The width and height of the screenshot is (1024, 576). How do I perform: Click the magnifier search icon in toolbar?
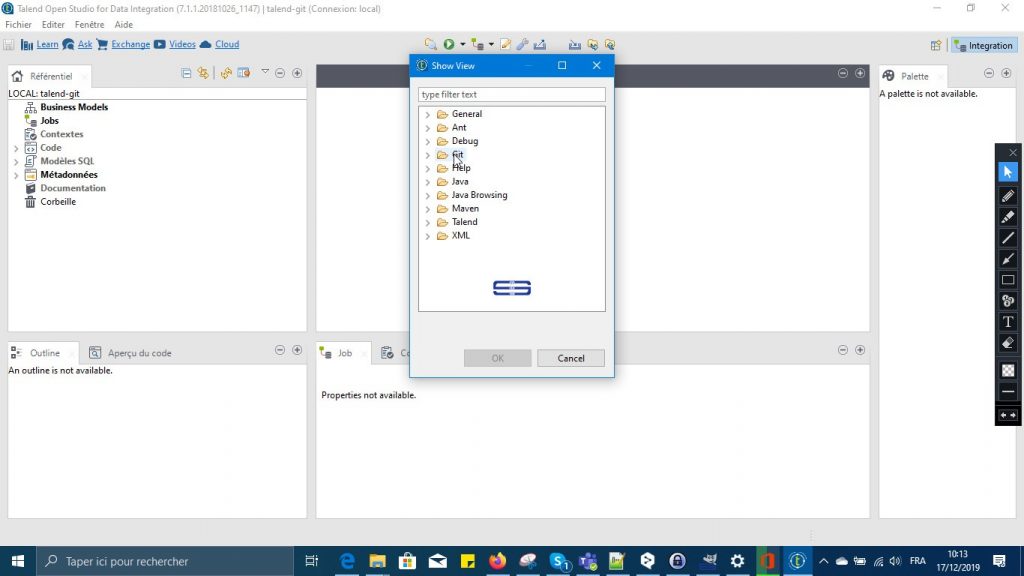coord(430,44)
